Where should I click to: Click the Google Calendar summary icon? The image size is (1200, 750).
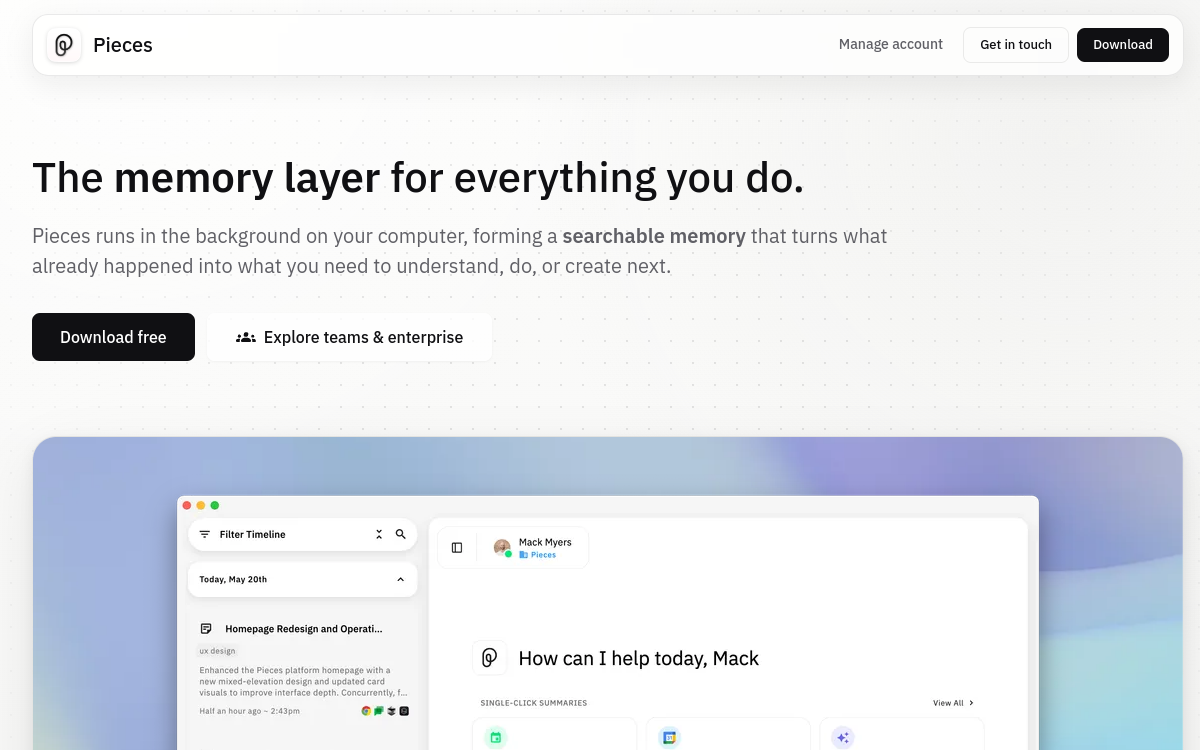[x=669, y=738]
